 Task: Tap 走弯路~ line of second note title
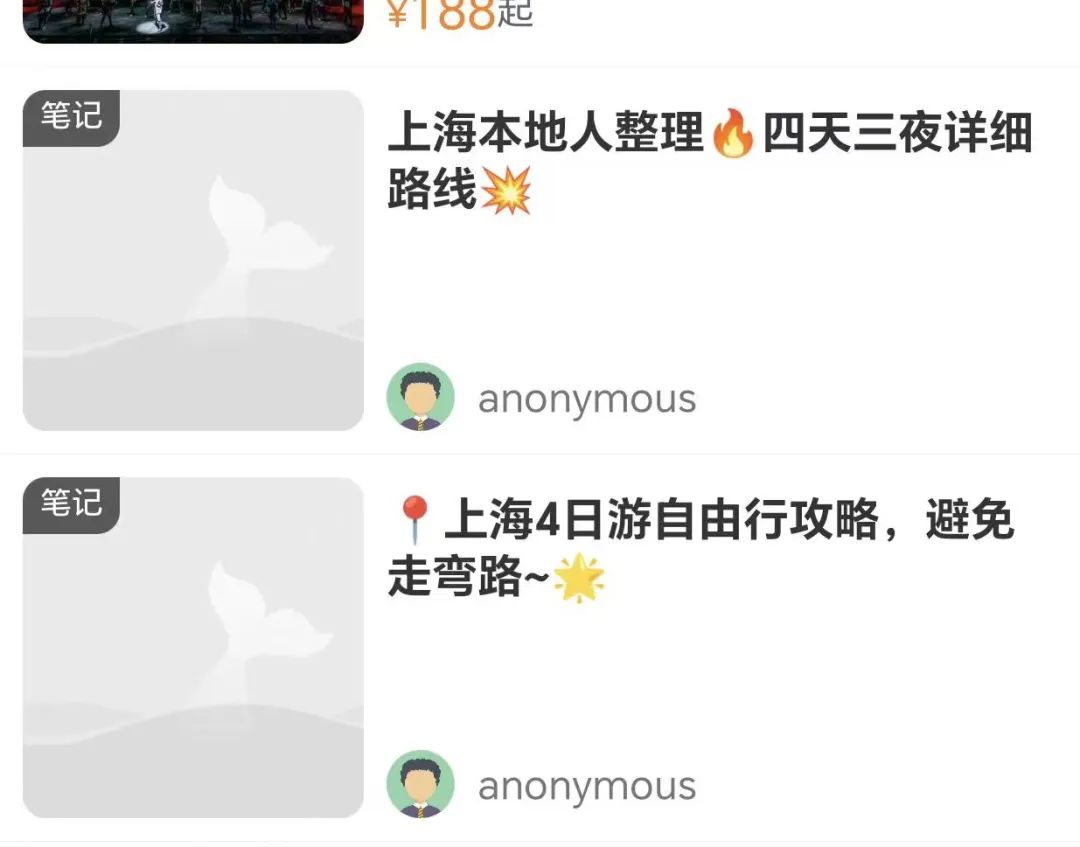tap(468, 577)
